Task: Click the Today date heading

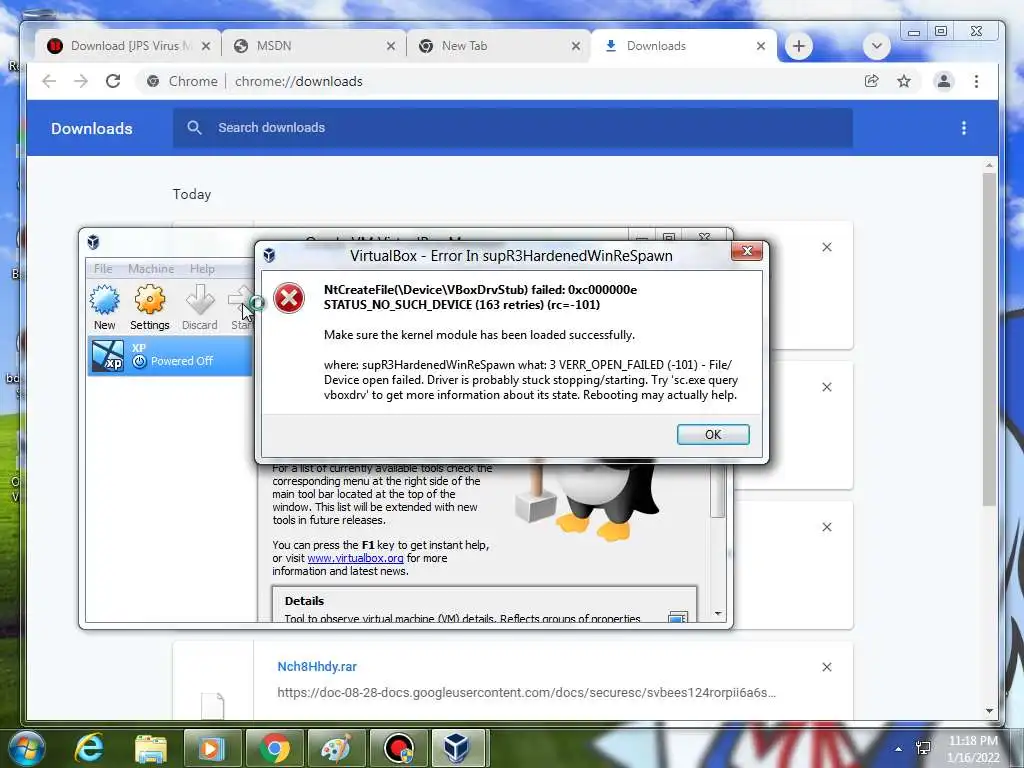Action: [x=192, y=194]
